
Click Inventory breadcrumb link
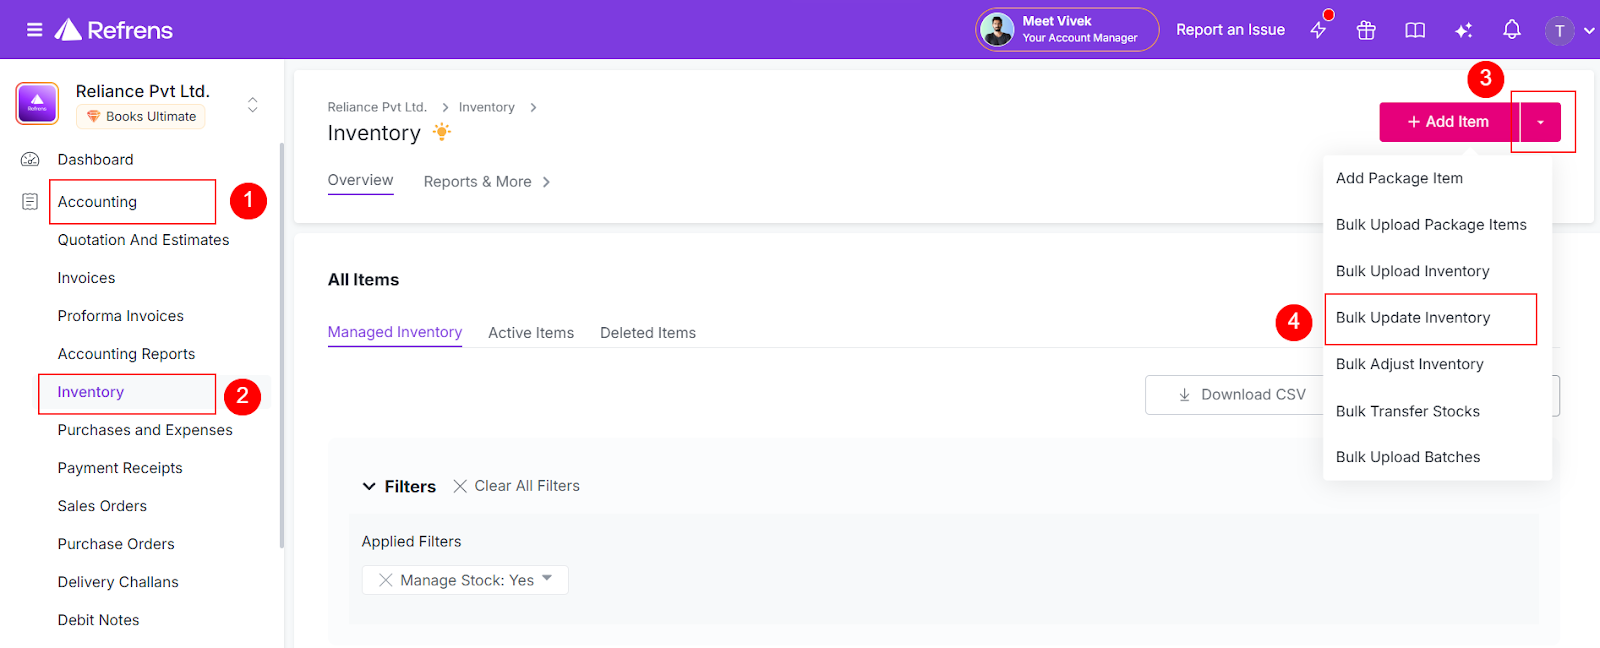point(486,107)
